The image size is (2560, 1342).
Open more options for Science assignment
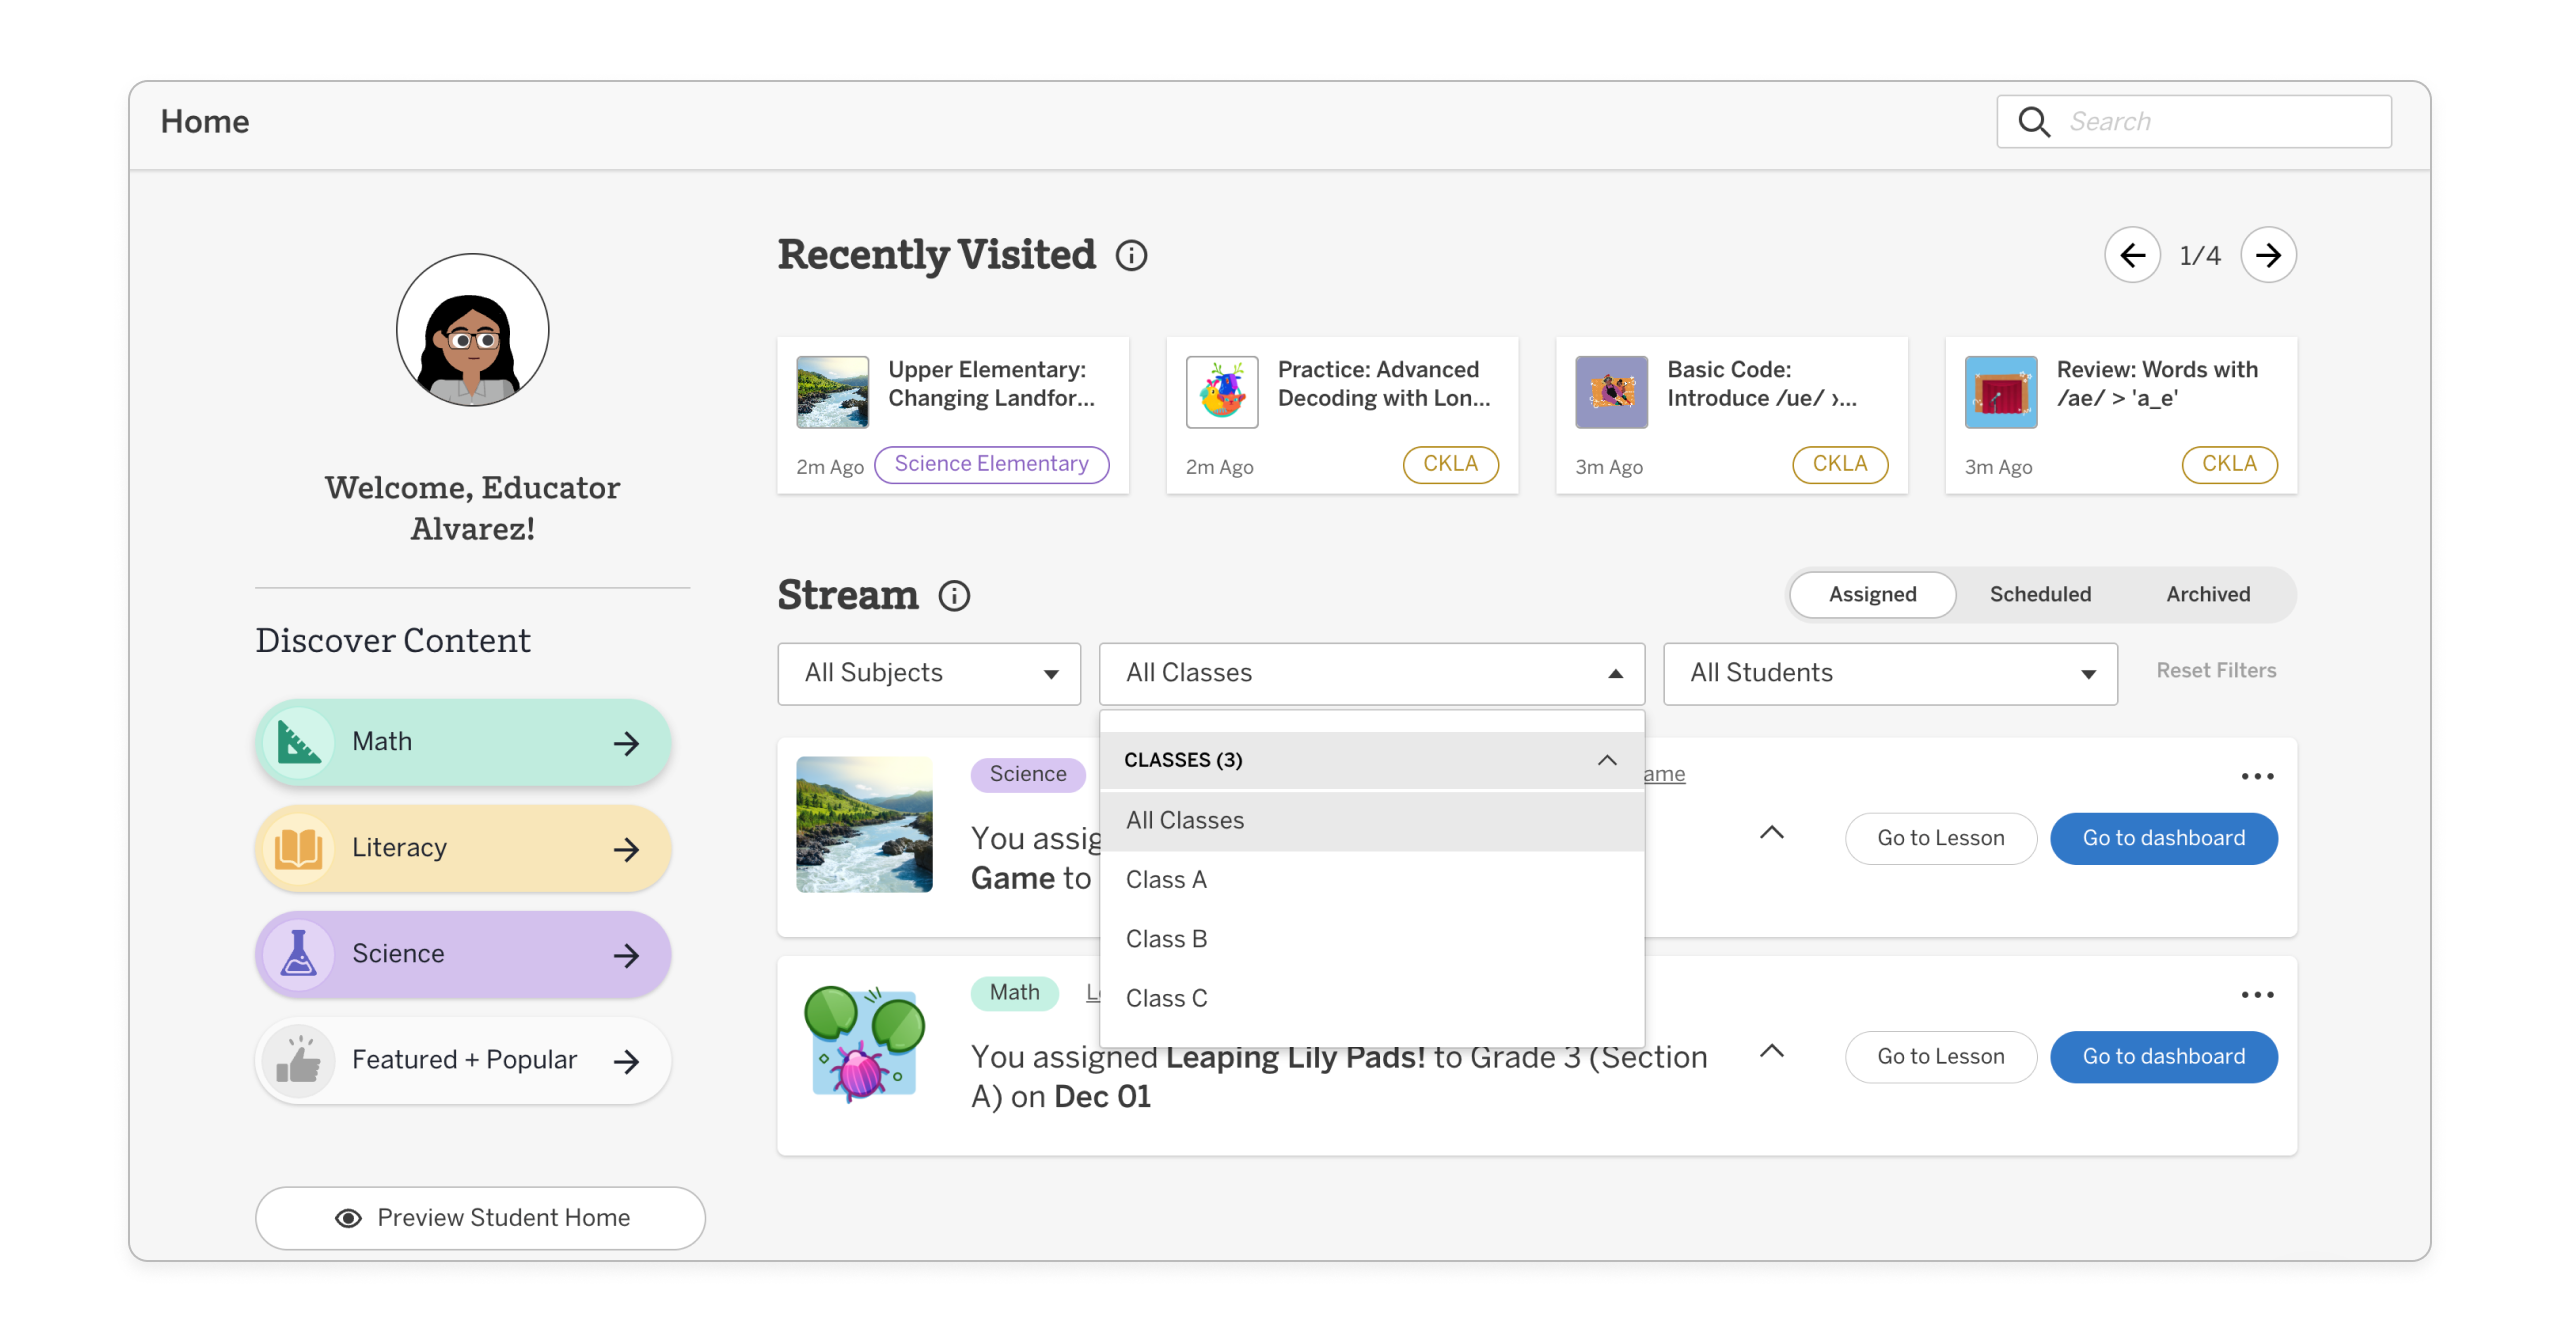pos(2256,776)
